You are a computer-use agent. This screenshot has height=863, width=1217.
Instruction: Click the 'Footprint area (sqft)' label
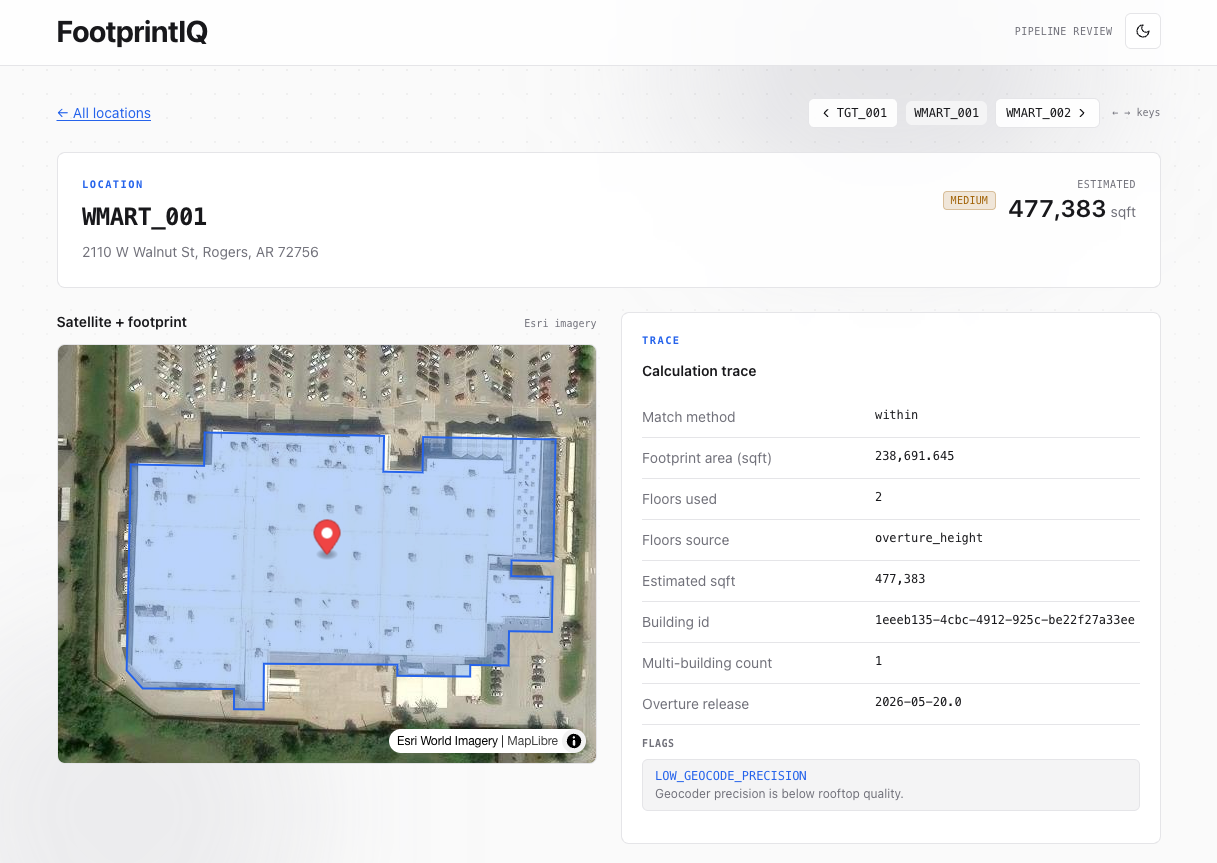coord(707,458)
